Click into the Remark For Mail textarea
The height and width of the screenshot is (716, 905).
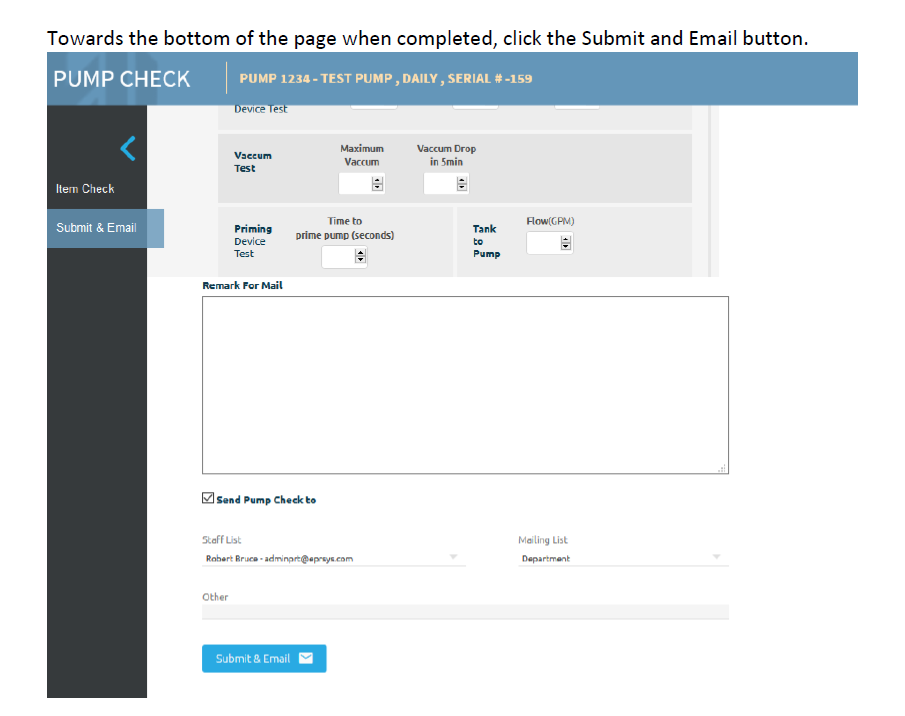[465, 385]
